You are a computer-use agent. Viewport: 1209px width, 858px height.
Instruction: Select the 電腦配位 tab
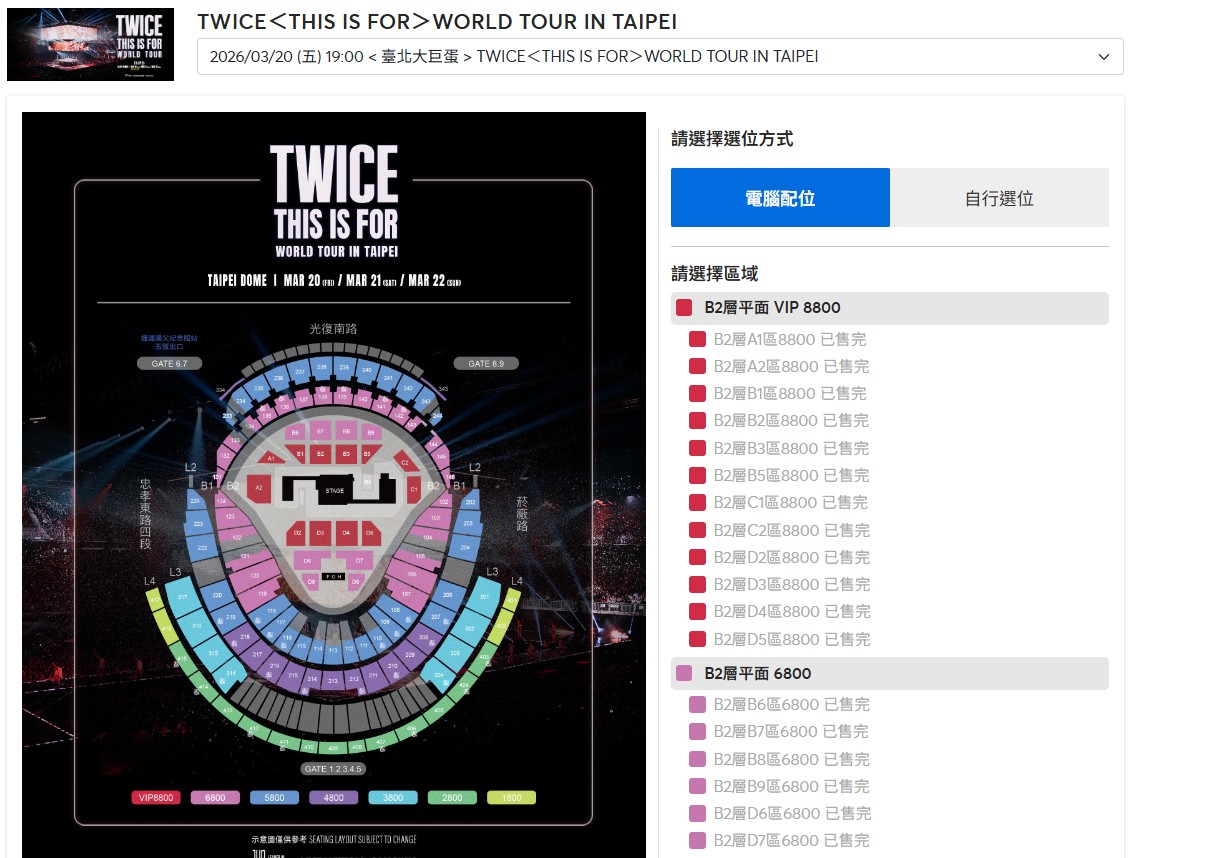(x=780, y=199)
